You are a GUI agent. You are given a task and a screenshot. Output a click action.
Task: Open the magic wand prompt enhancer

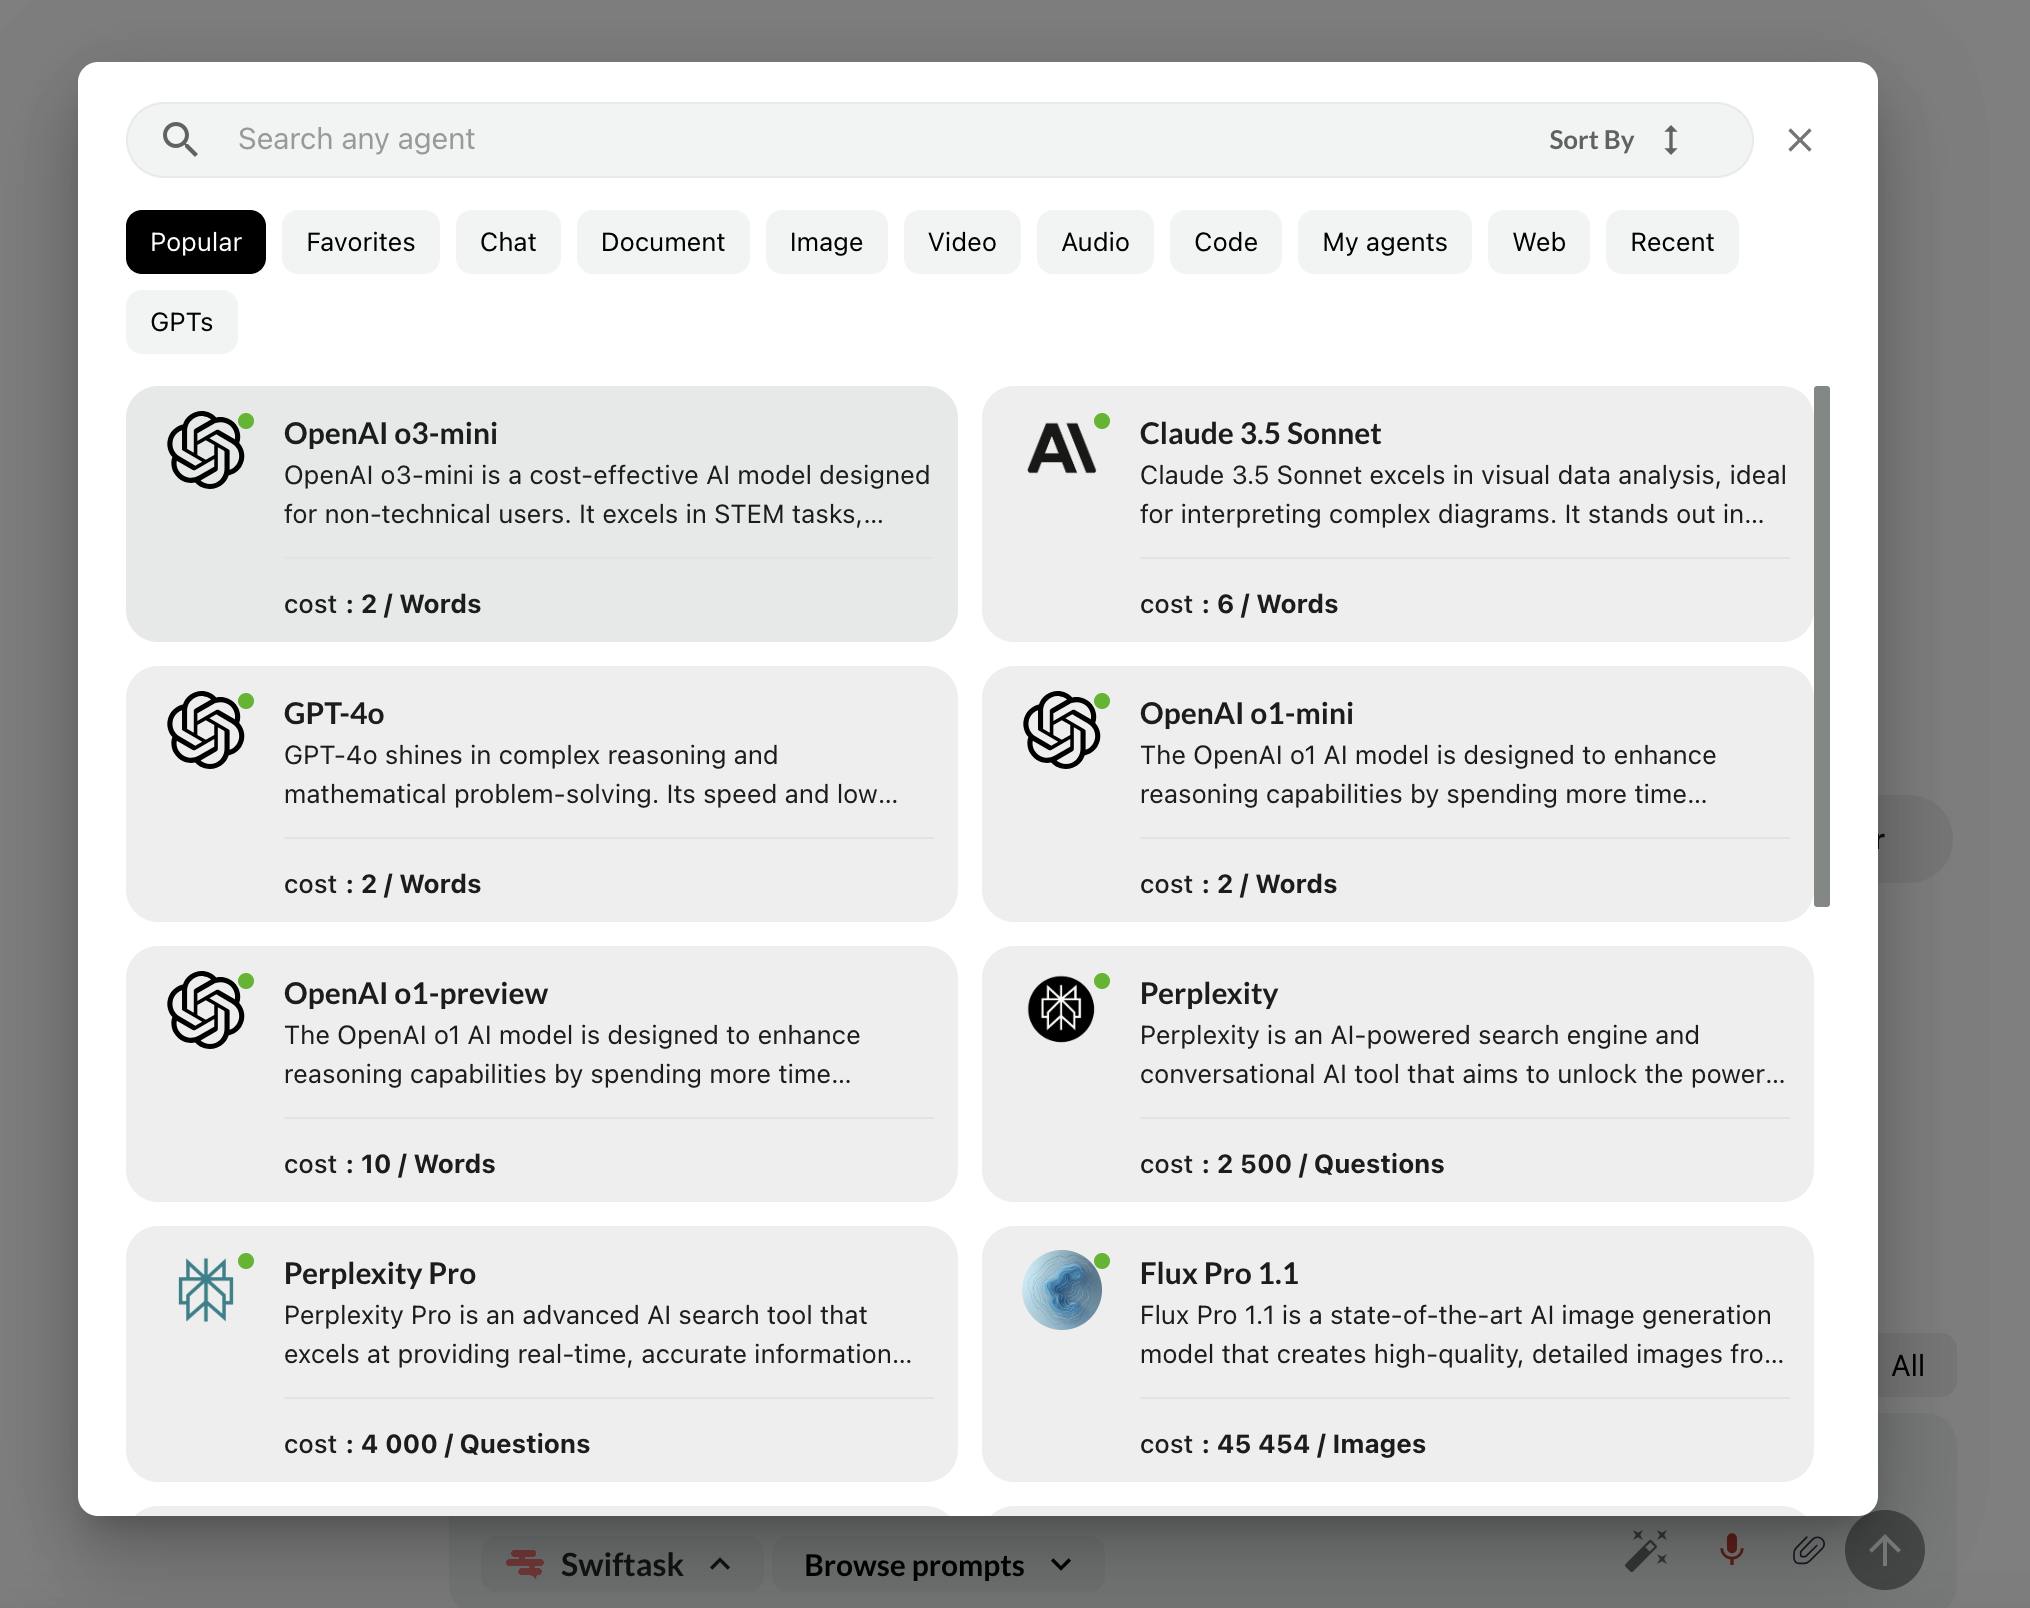tap(1646, 1549)
